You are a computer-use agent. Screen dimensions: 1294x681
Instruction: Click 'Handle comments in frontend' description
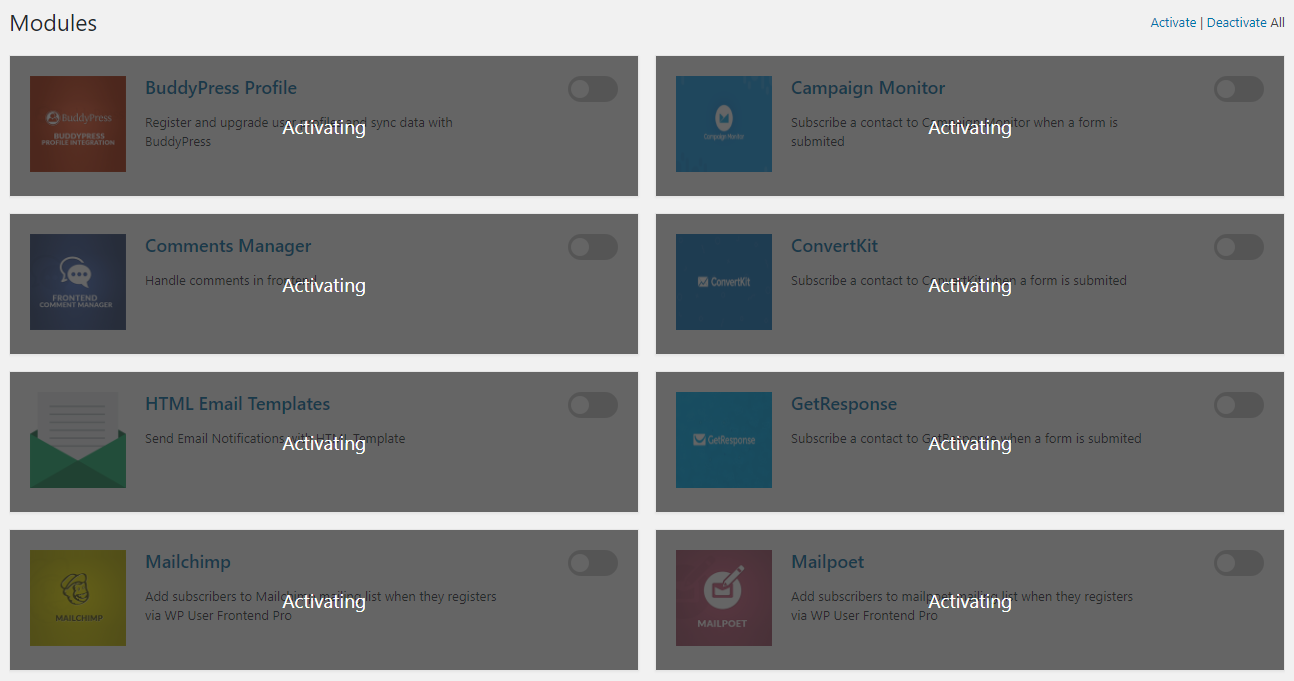[230, 281]
